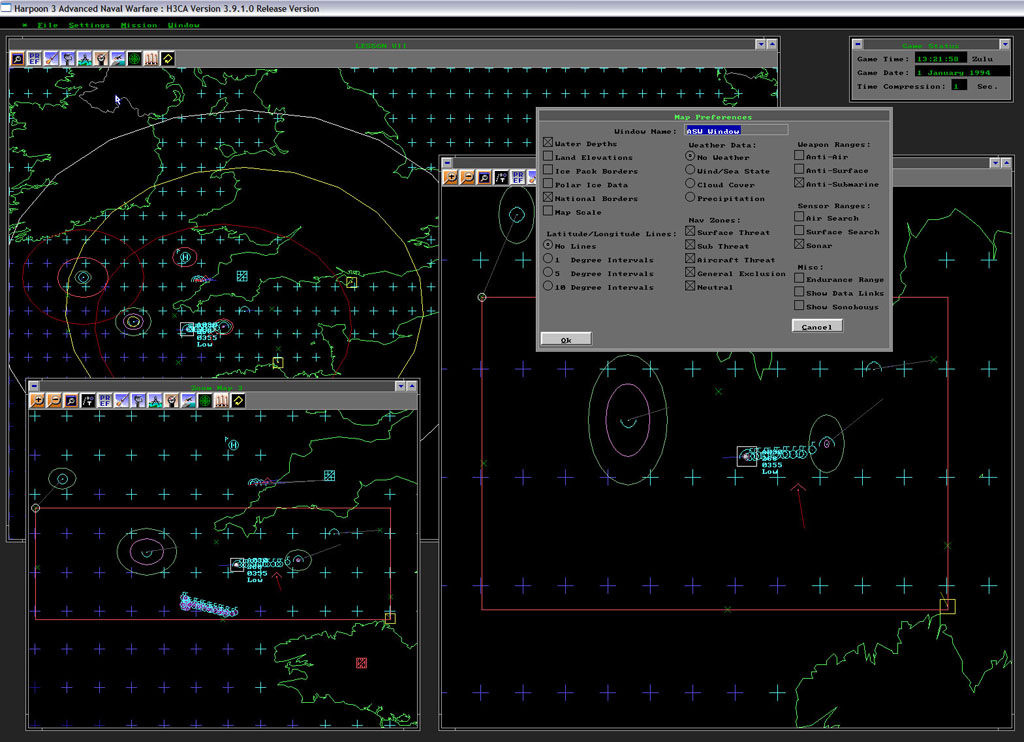Click the zoom in icon in Zoom Map 3
The image size is (1024, 742).
point(38,400)
